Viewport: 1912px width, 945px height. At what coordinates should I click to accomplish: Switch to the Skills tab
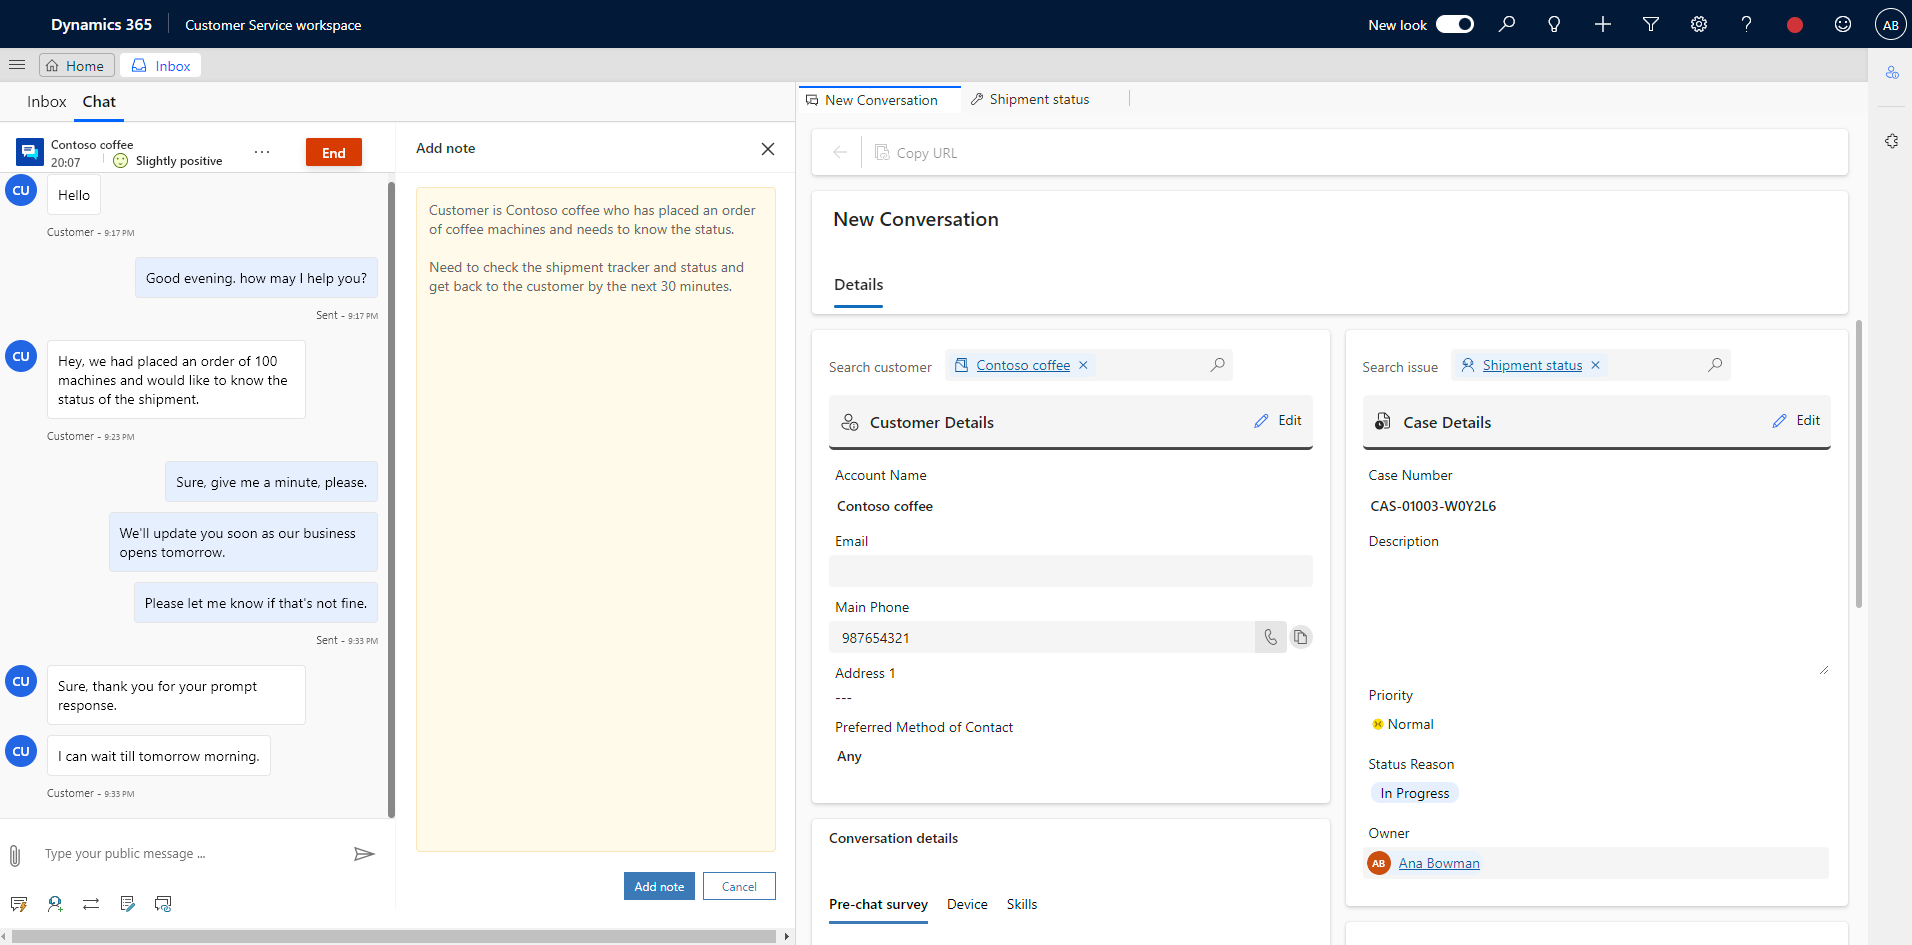click(1021, 905)
